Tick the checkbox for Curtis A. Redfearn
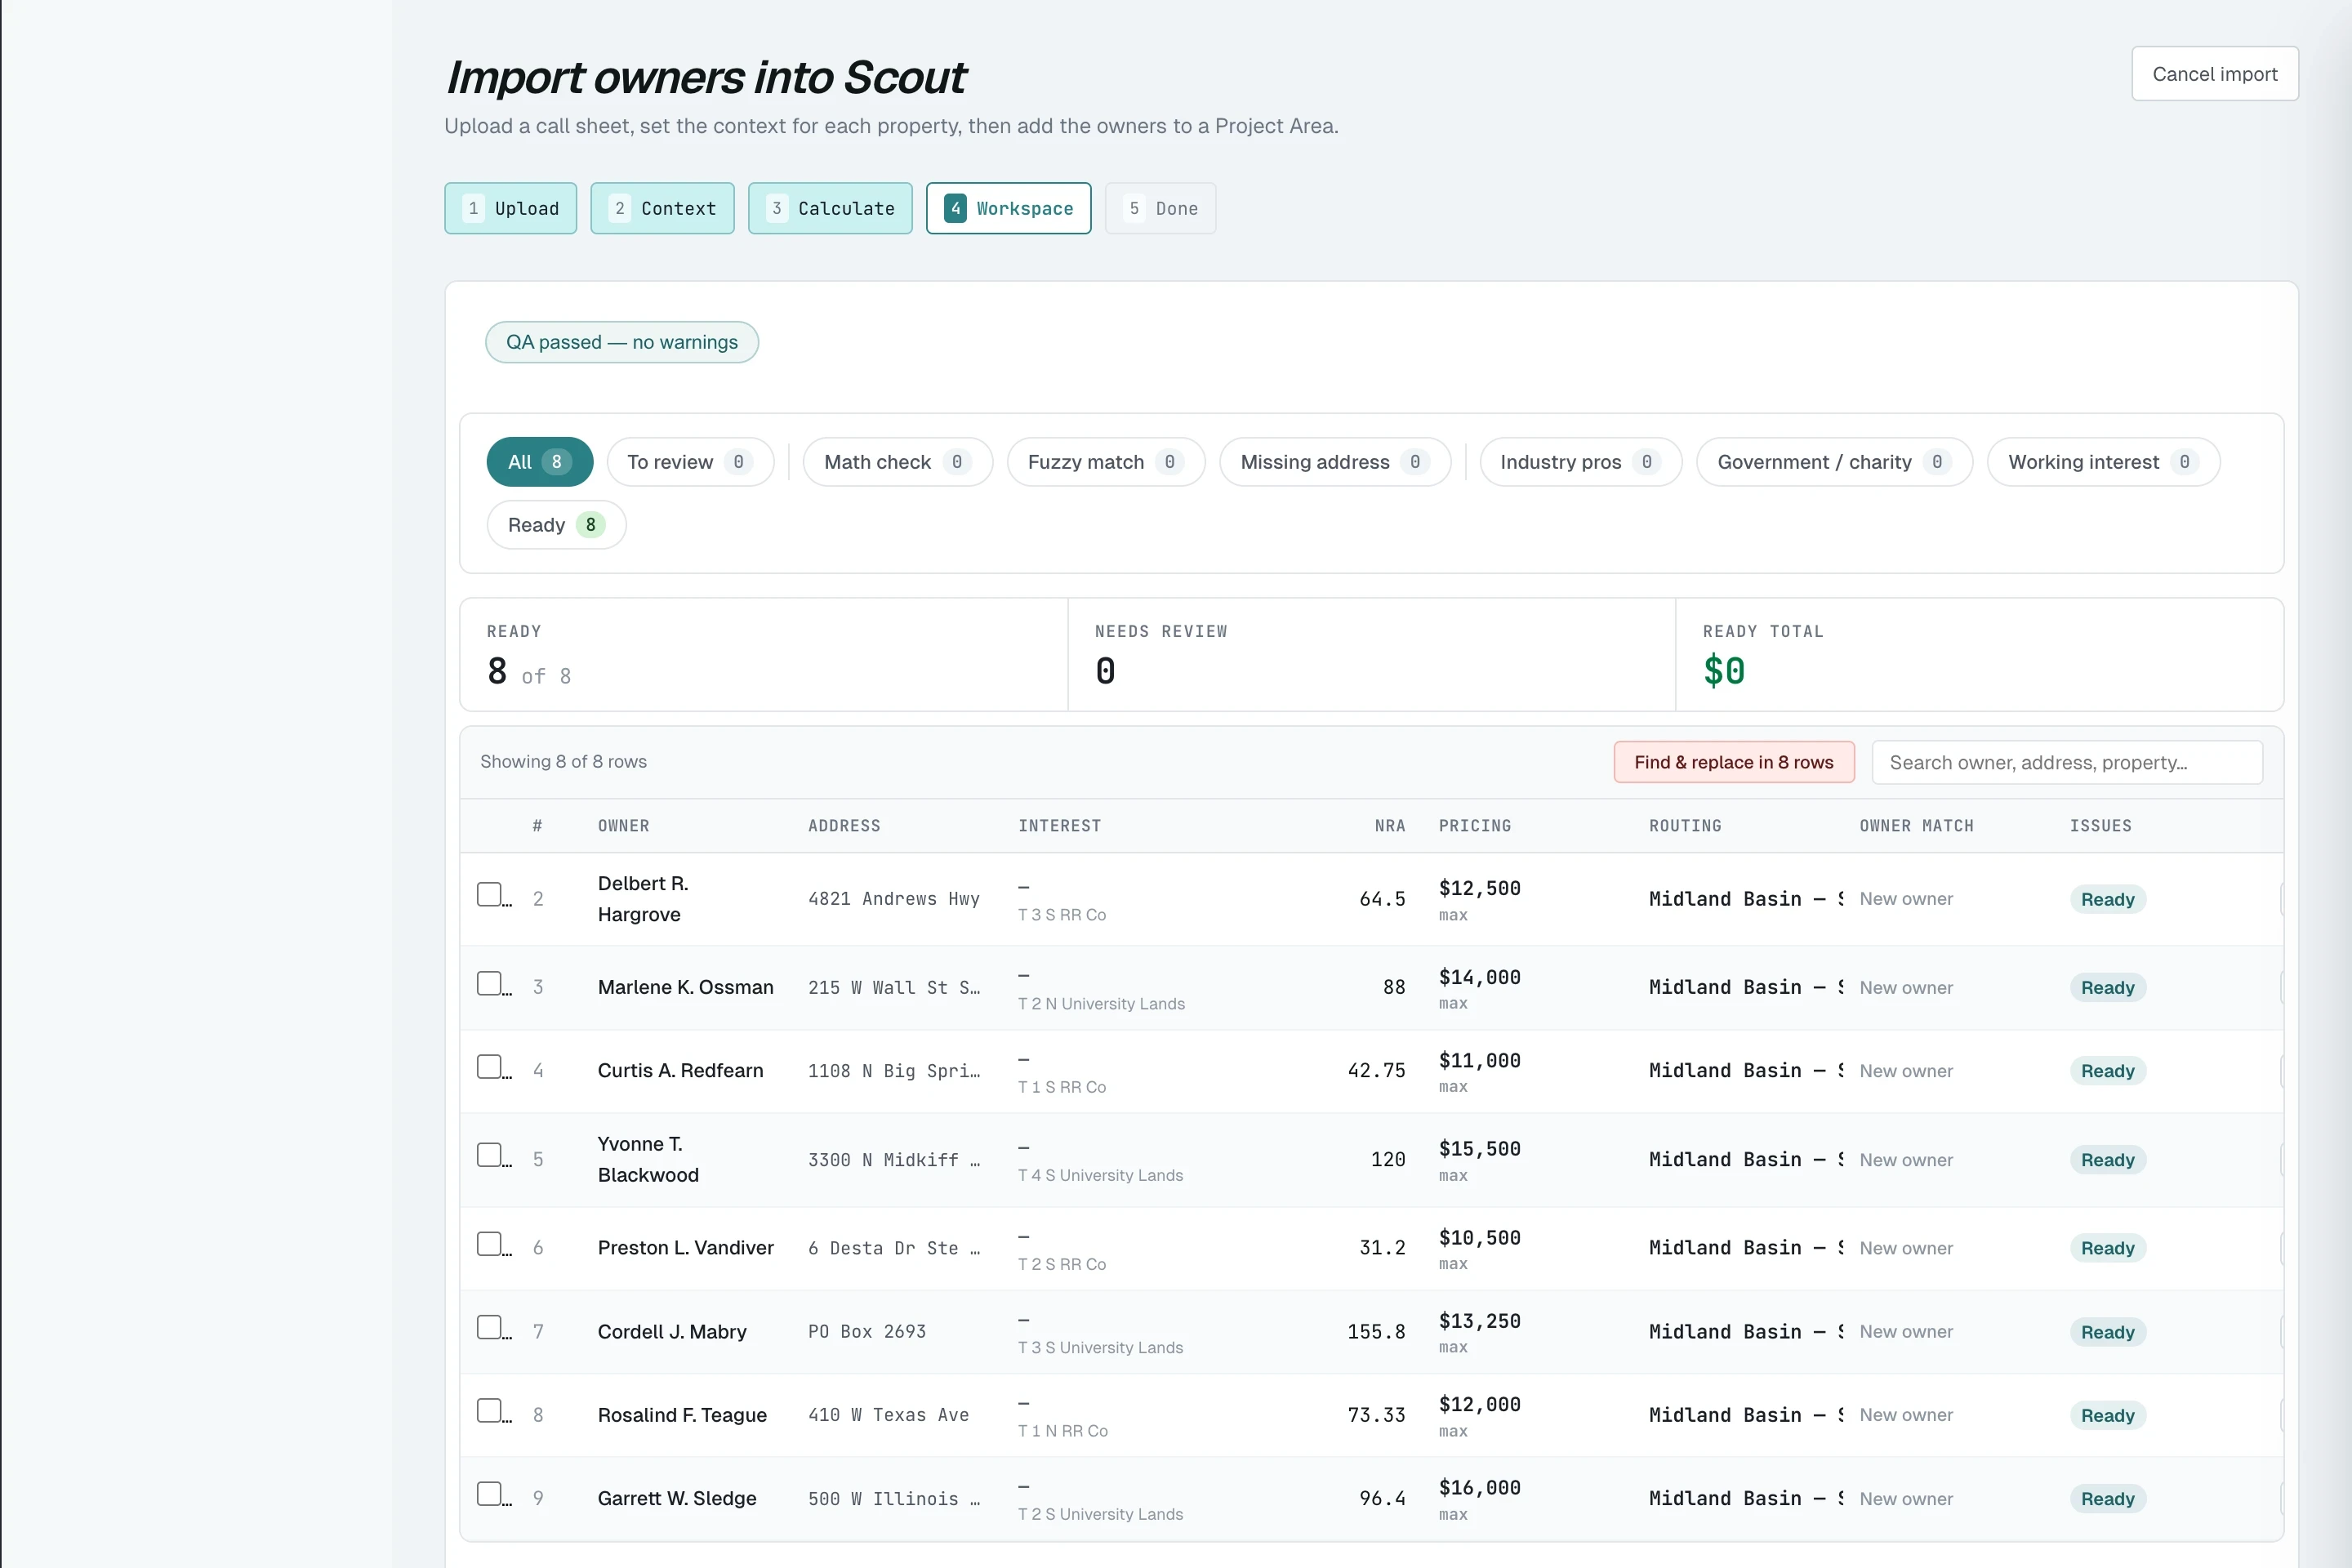The image size is (2352, 1568). point(489,1066)
